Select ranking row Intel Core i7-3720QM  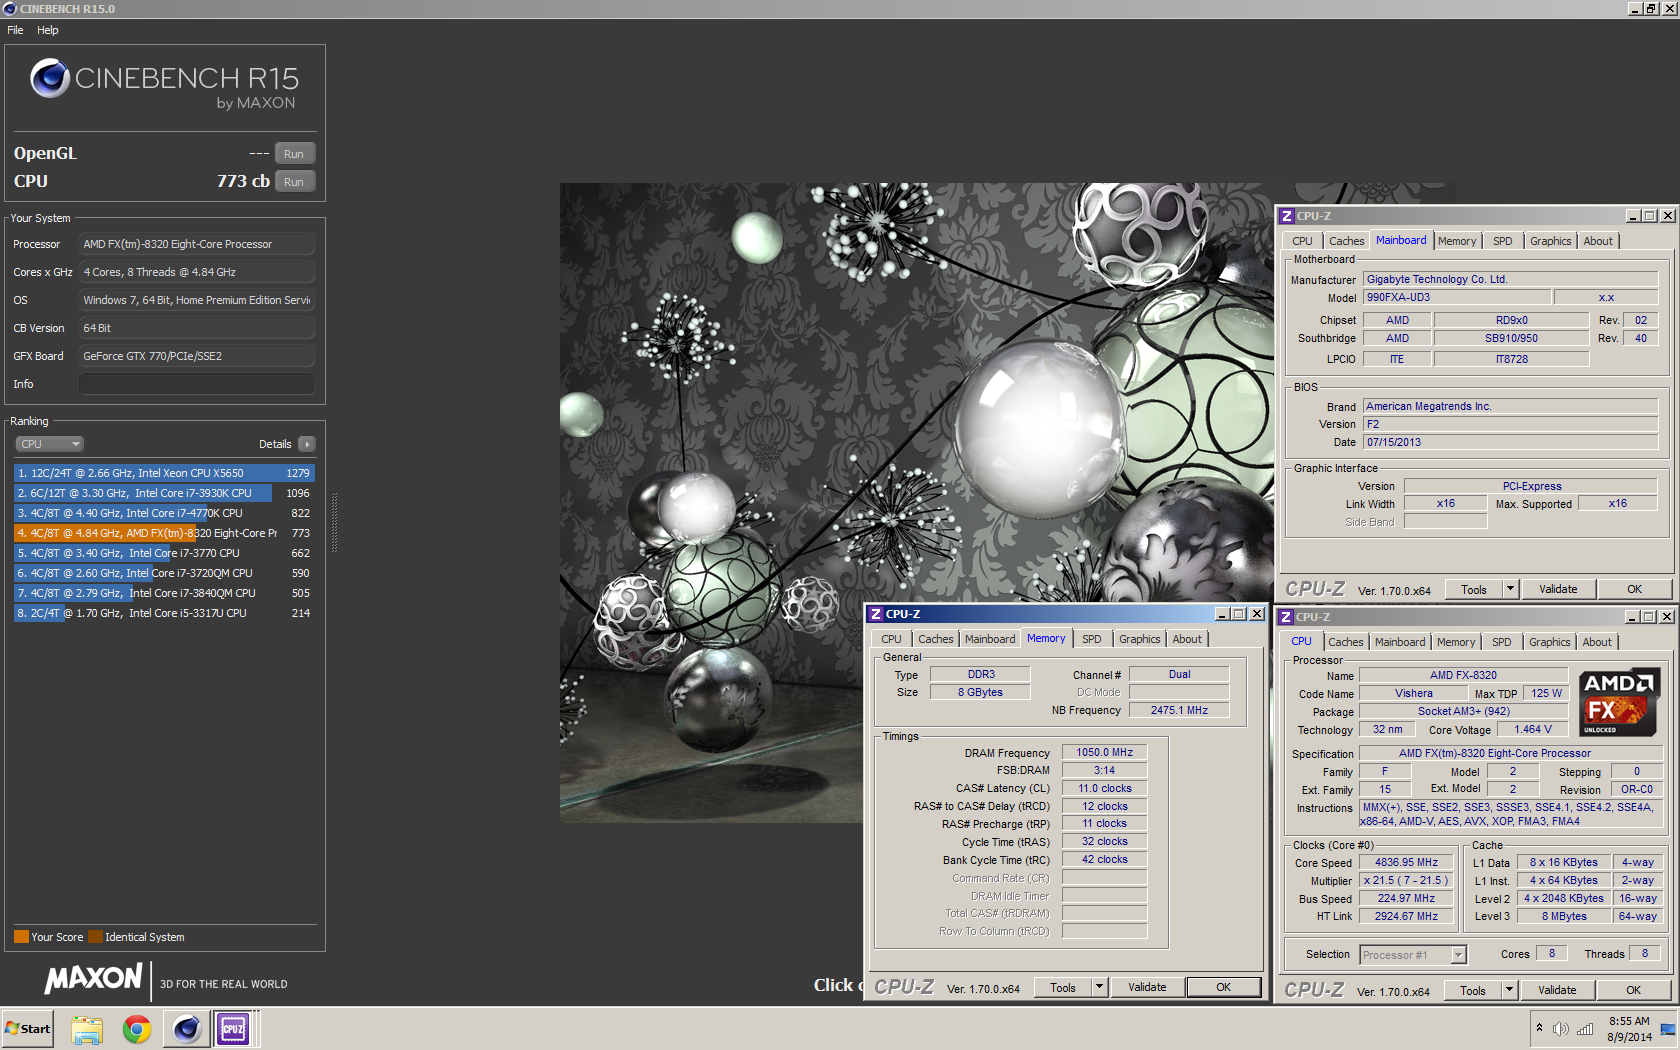pos(164,573)
